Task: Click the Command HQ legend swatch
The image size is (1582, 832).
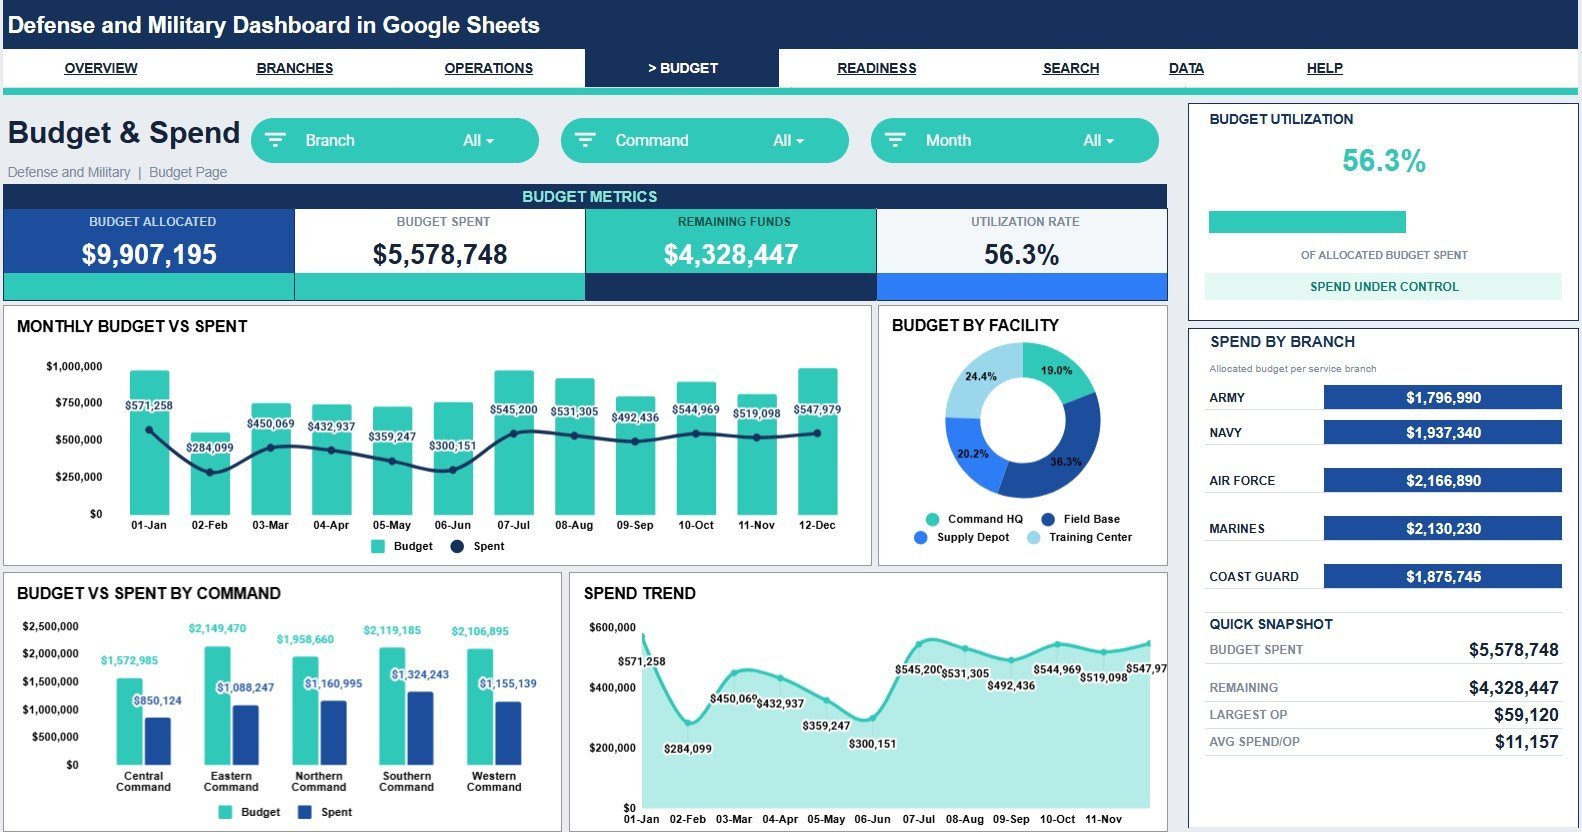Action: (x=932, y=519)
